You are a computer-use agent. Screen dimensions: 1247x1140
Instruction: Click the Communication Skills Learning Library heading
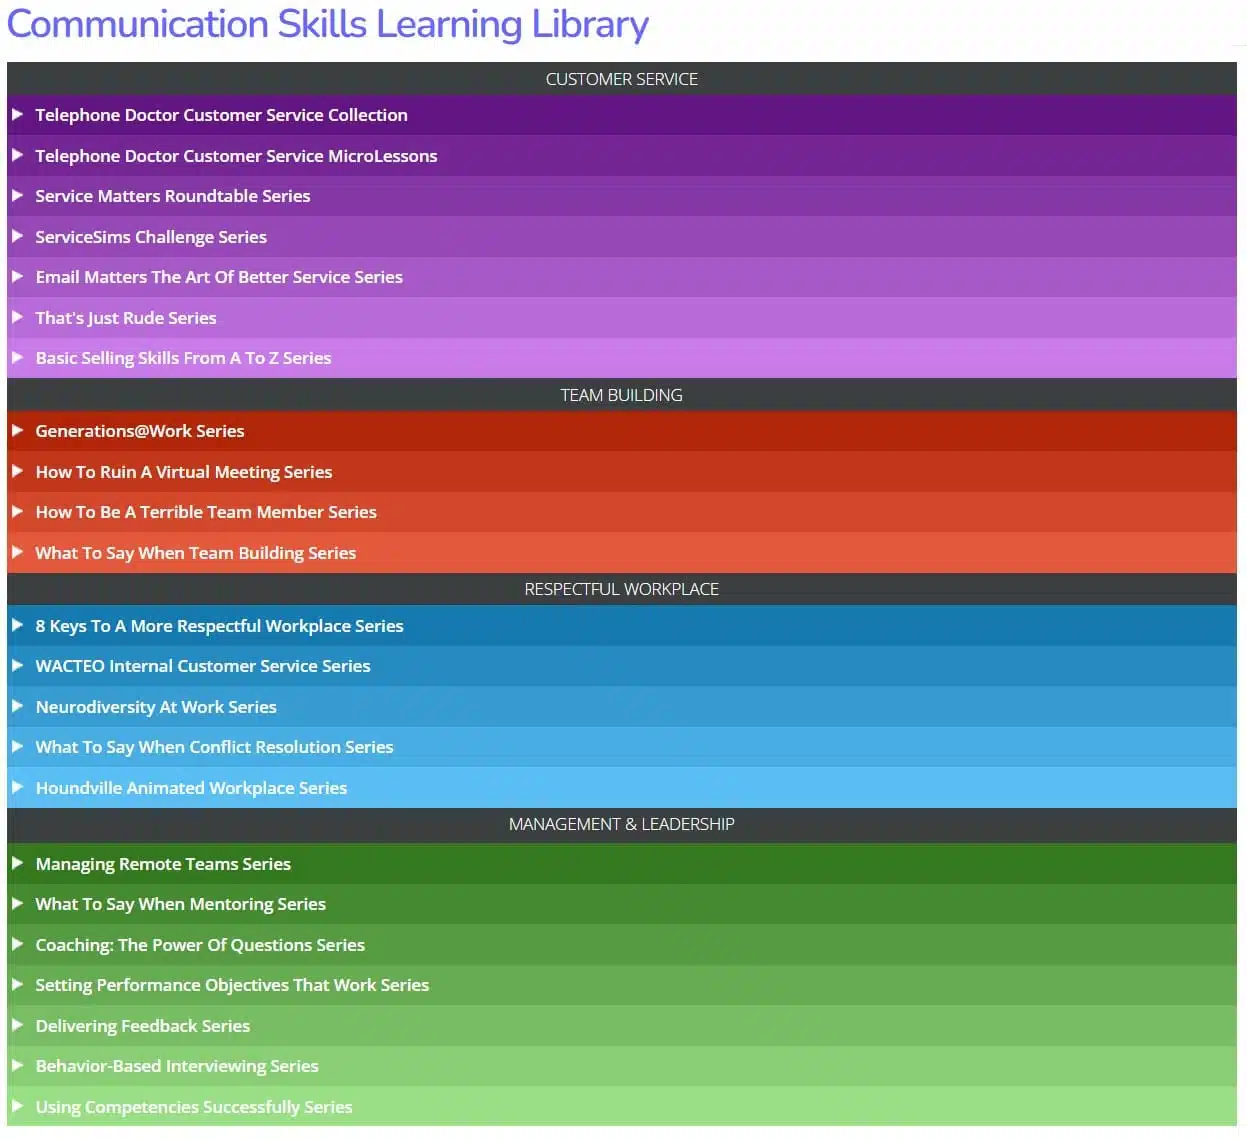pyautogui.click(x=328, y=25)
